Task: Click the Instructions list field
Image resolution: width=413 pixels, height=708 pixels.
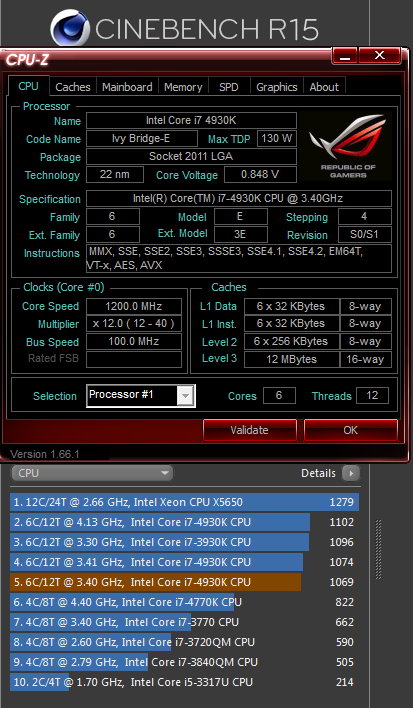Action: 239,258
